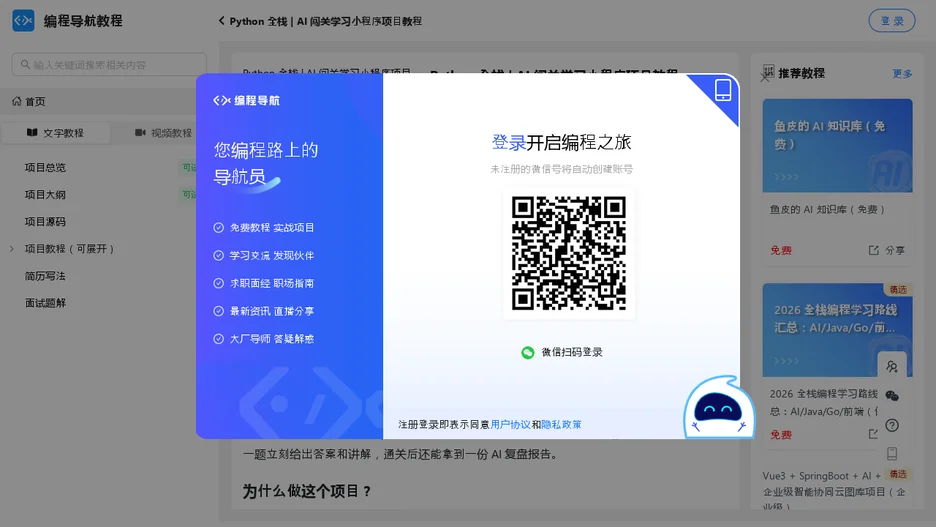
Task: Click the 推荐教程 panel header icon
Action: coord(769,72)
